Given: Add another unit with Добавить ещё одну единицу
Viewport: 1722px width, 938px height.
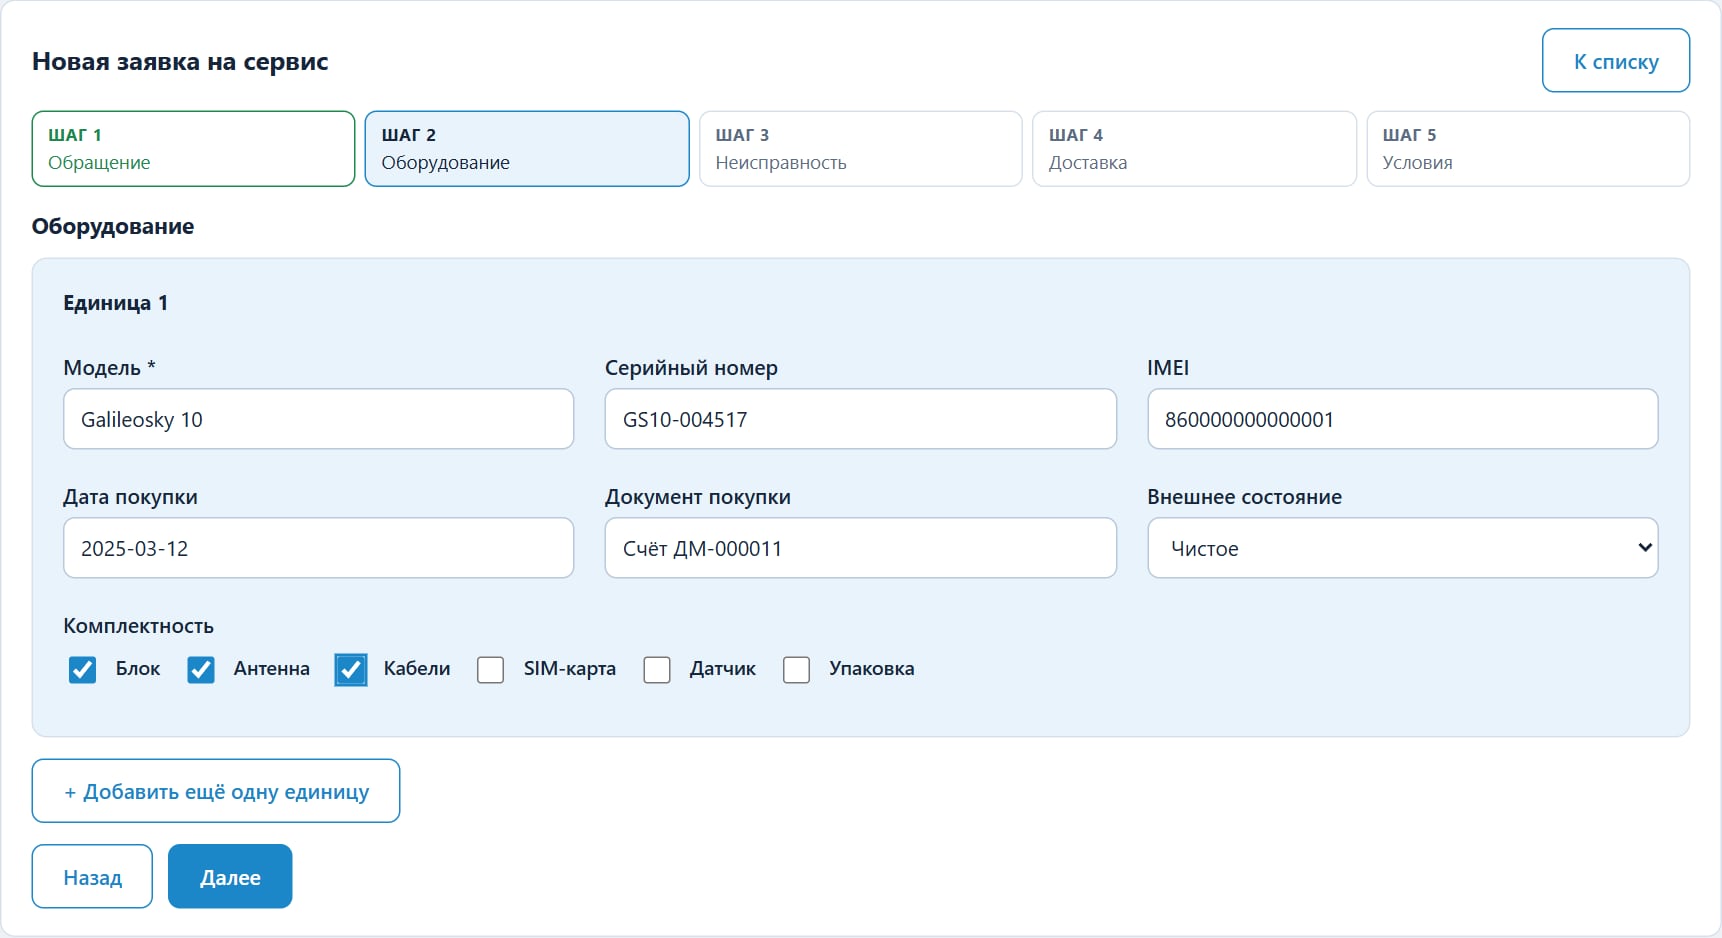Looking at the screenshot, I should click(x=216, y=791).
